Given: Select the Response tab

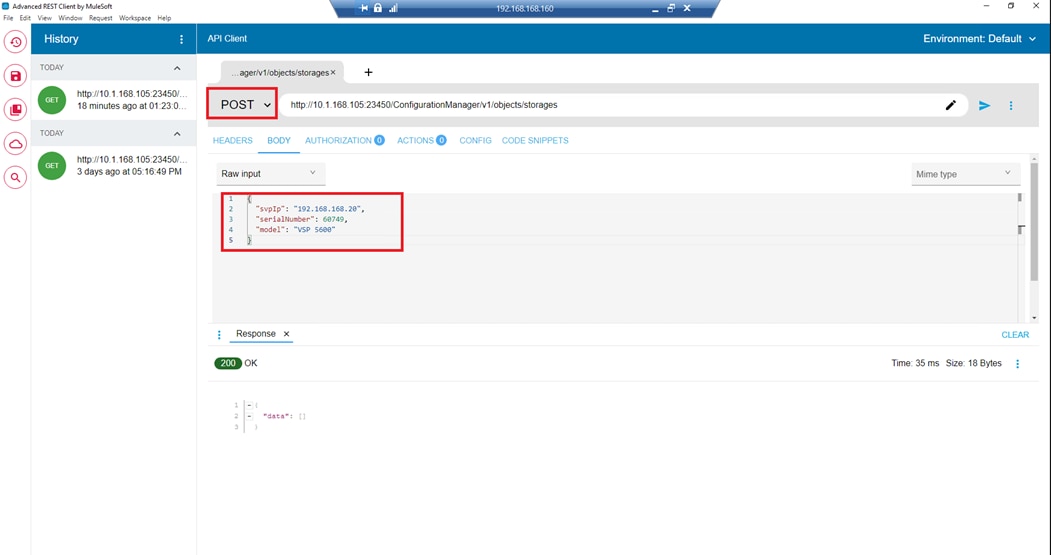Looking at the screenshot, I should (255, 334).
